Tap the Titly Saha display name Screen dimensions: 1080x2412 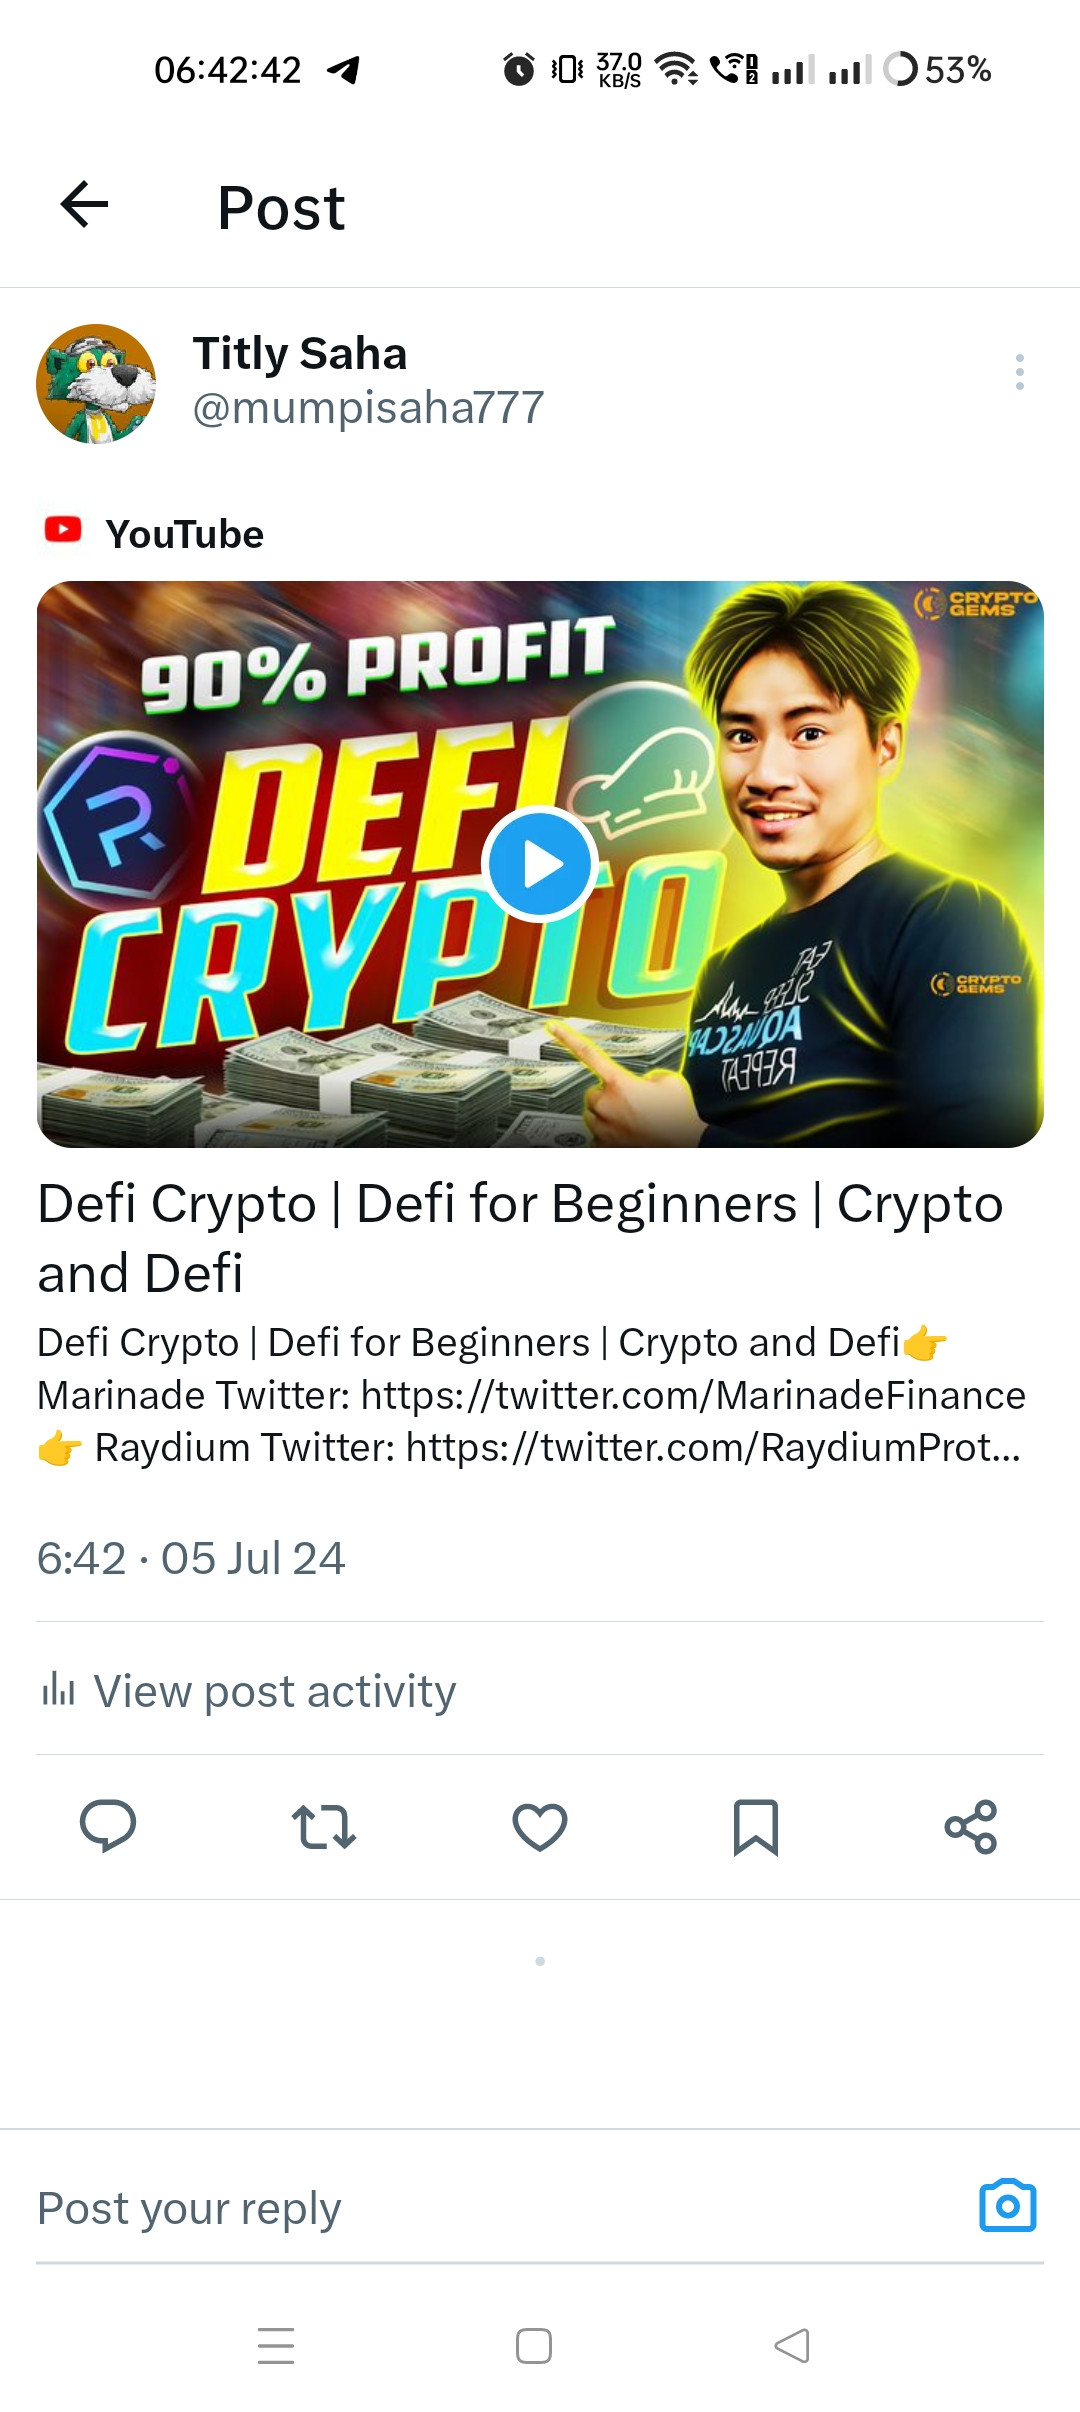point(300,353)
